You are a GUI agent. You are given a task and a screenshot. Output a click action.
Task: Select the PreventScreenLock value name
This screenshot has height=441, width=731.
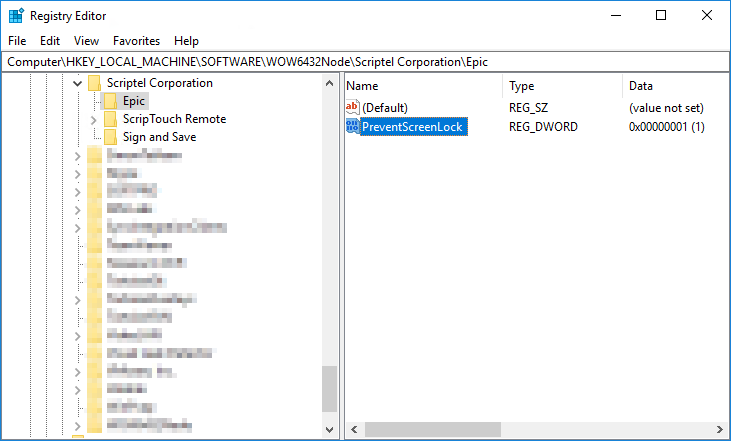[413, 127]
